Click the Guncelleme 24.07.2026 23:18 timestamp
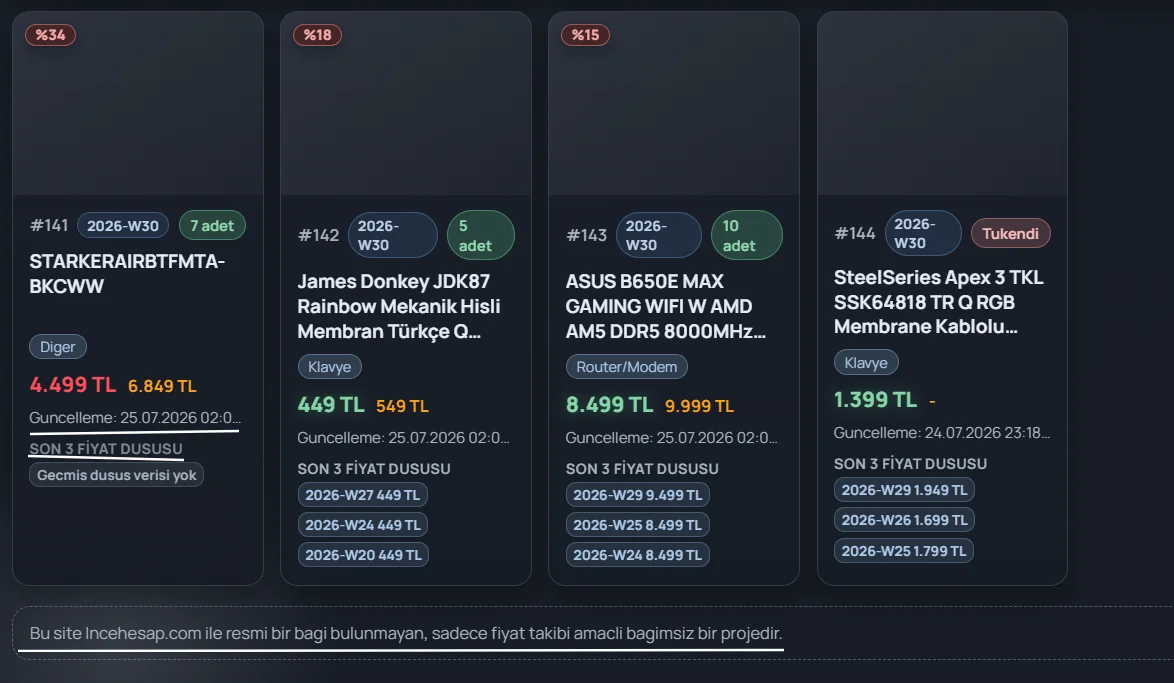The width and height of the screenshot is (1174, 683). point(941,433)
